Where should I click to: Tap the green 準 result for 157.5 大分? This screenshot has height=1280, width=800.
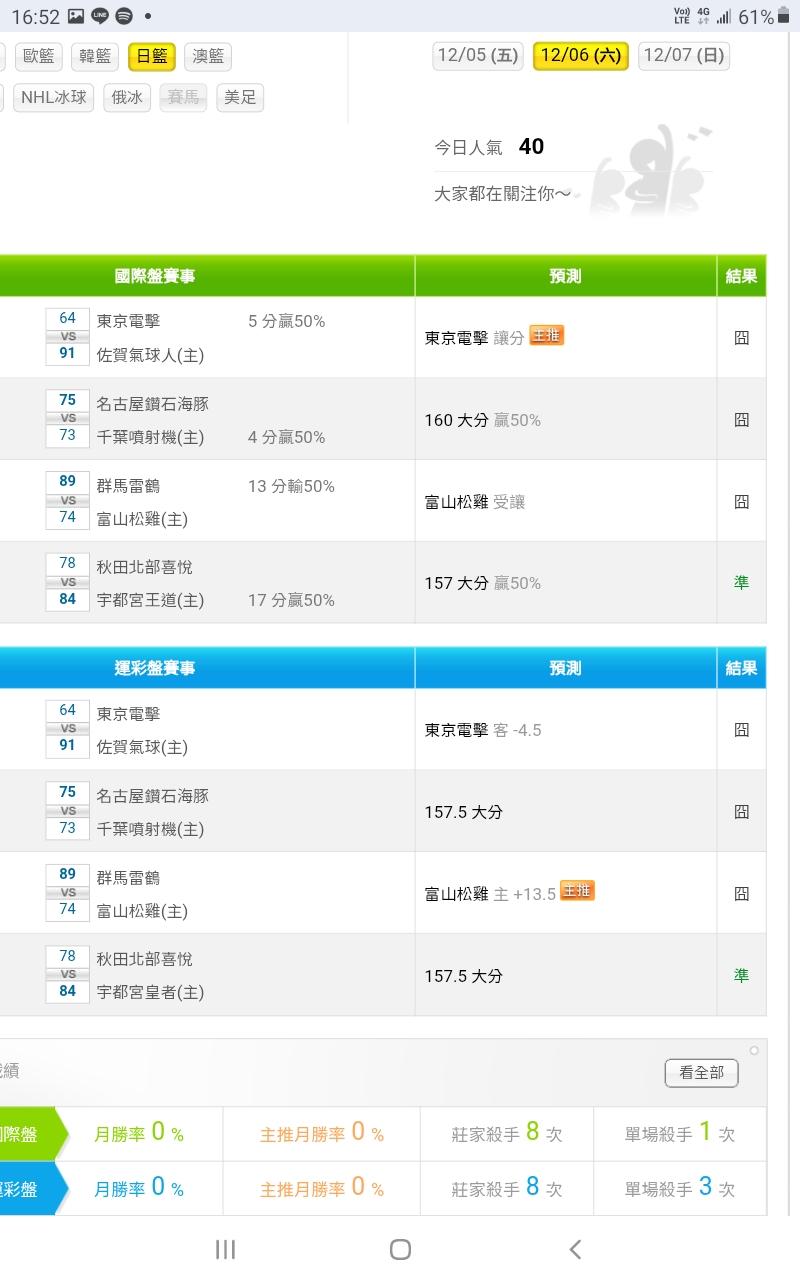pyautogui.click(x=741, y=975)
